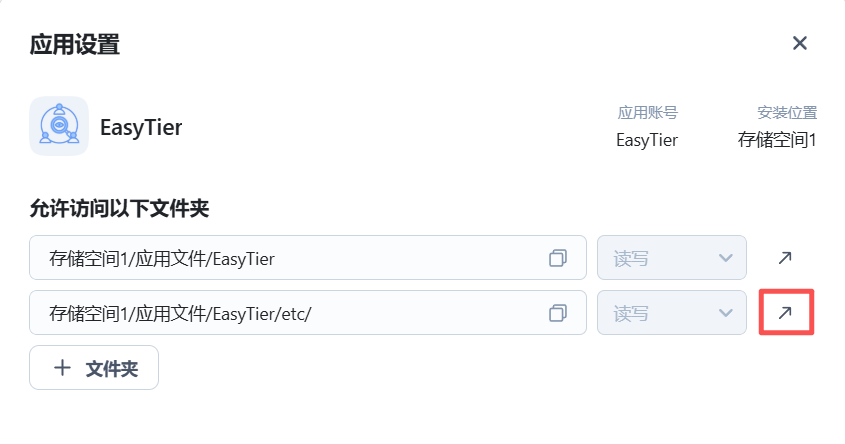Screen dimensions: 845x444
Task: Click the large EasyTier app name text
Action: point(141,128)
